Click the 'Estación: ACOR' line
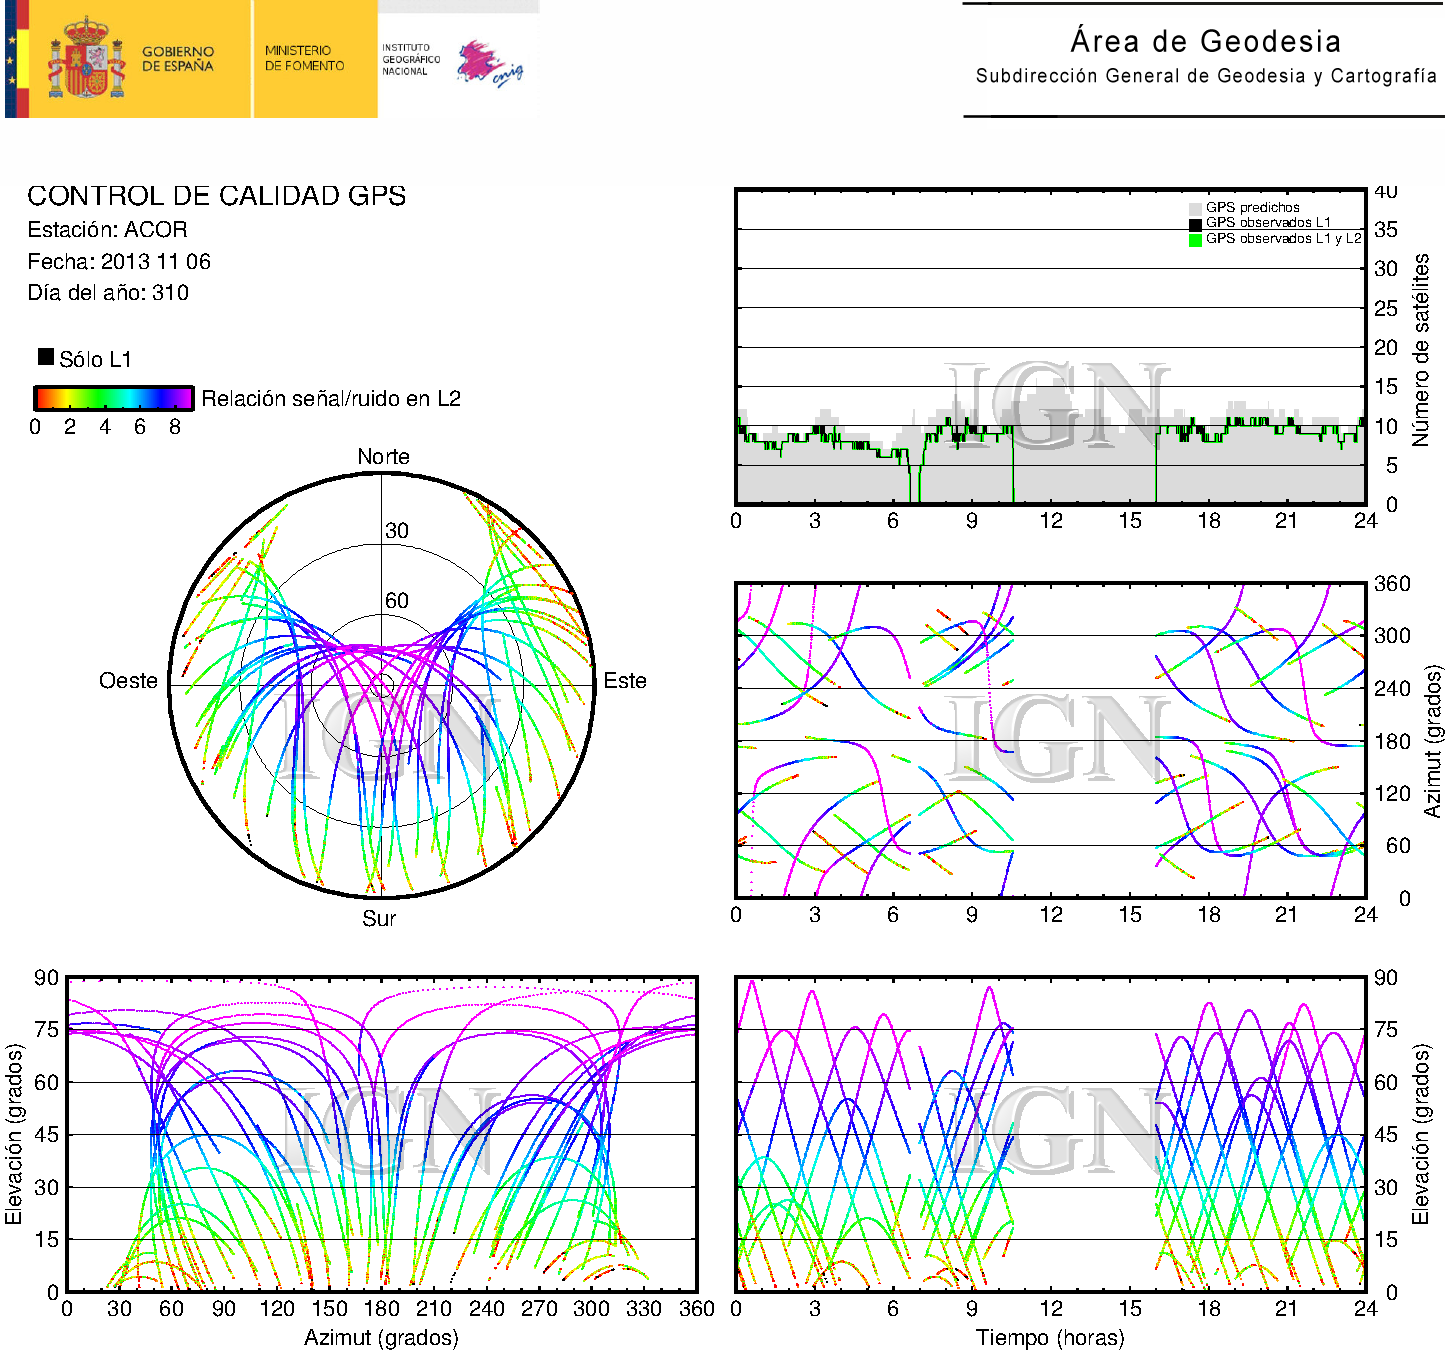1445x1350 pixels. pos(107,229)
